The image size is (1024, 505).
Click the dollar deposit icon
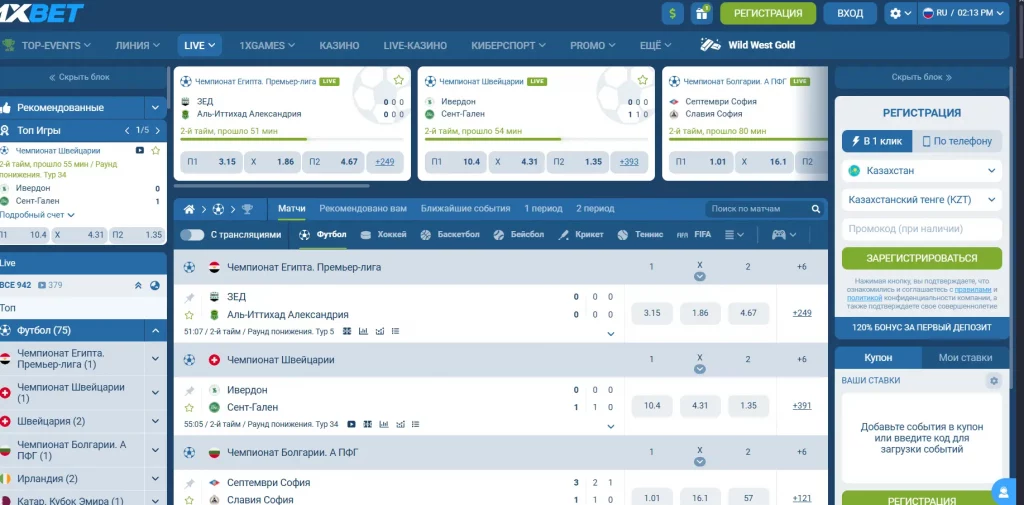[673, 13]
